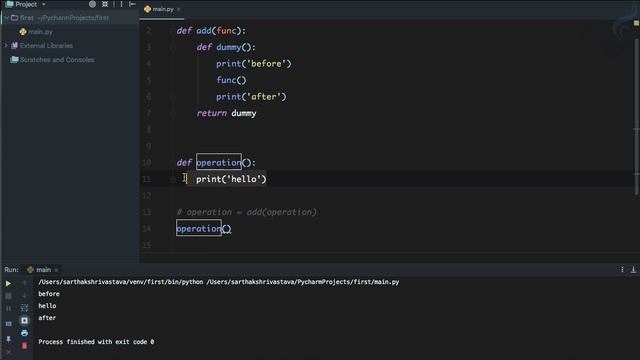Screen dimensions: 640x360
Task: Click 'operation()' call on line 14
Action: pyautogui.click(x=204, y=229)
